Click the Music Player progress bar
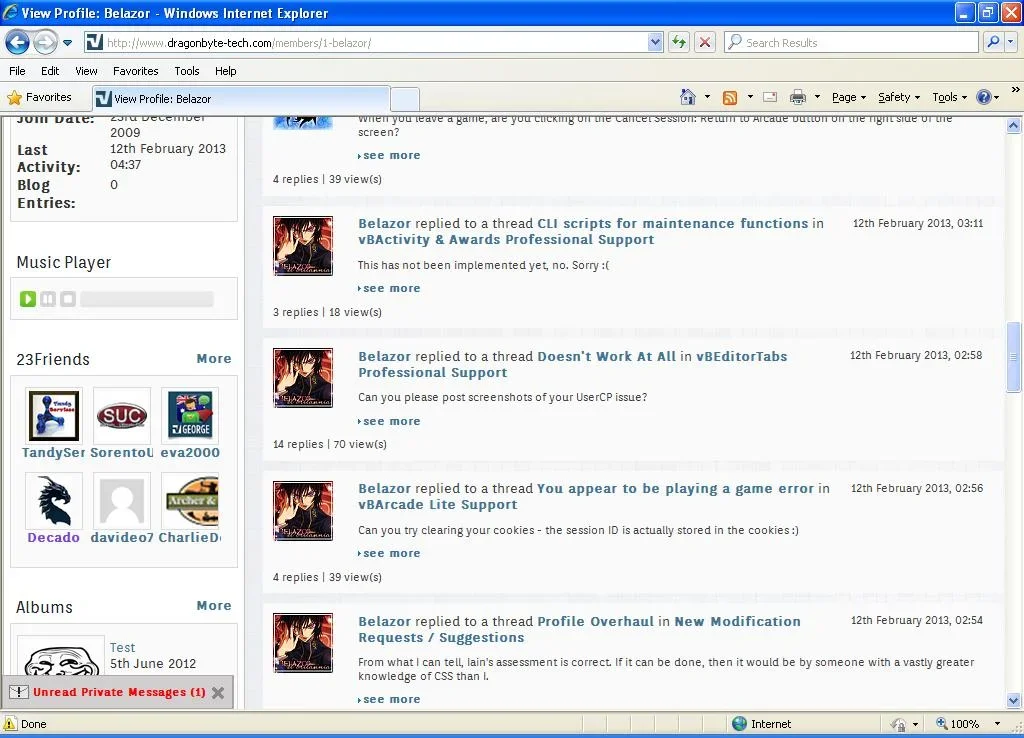This screenshot has width=1024, height=738. [147, 299]
